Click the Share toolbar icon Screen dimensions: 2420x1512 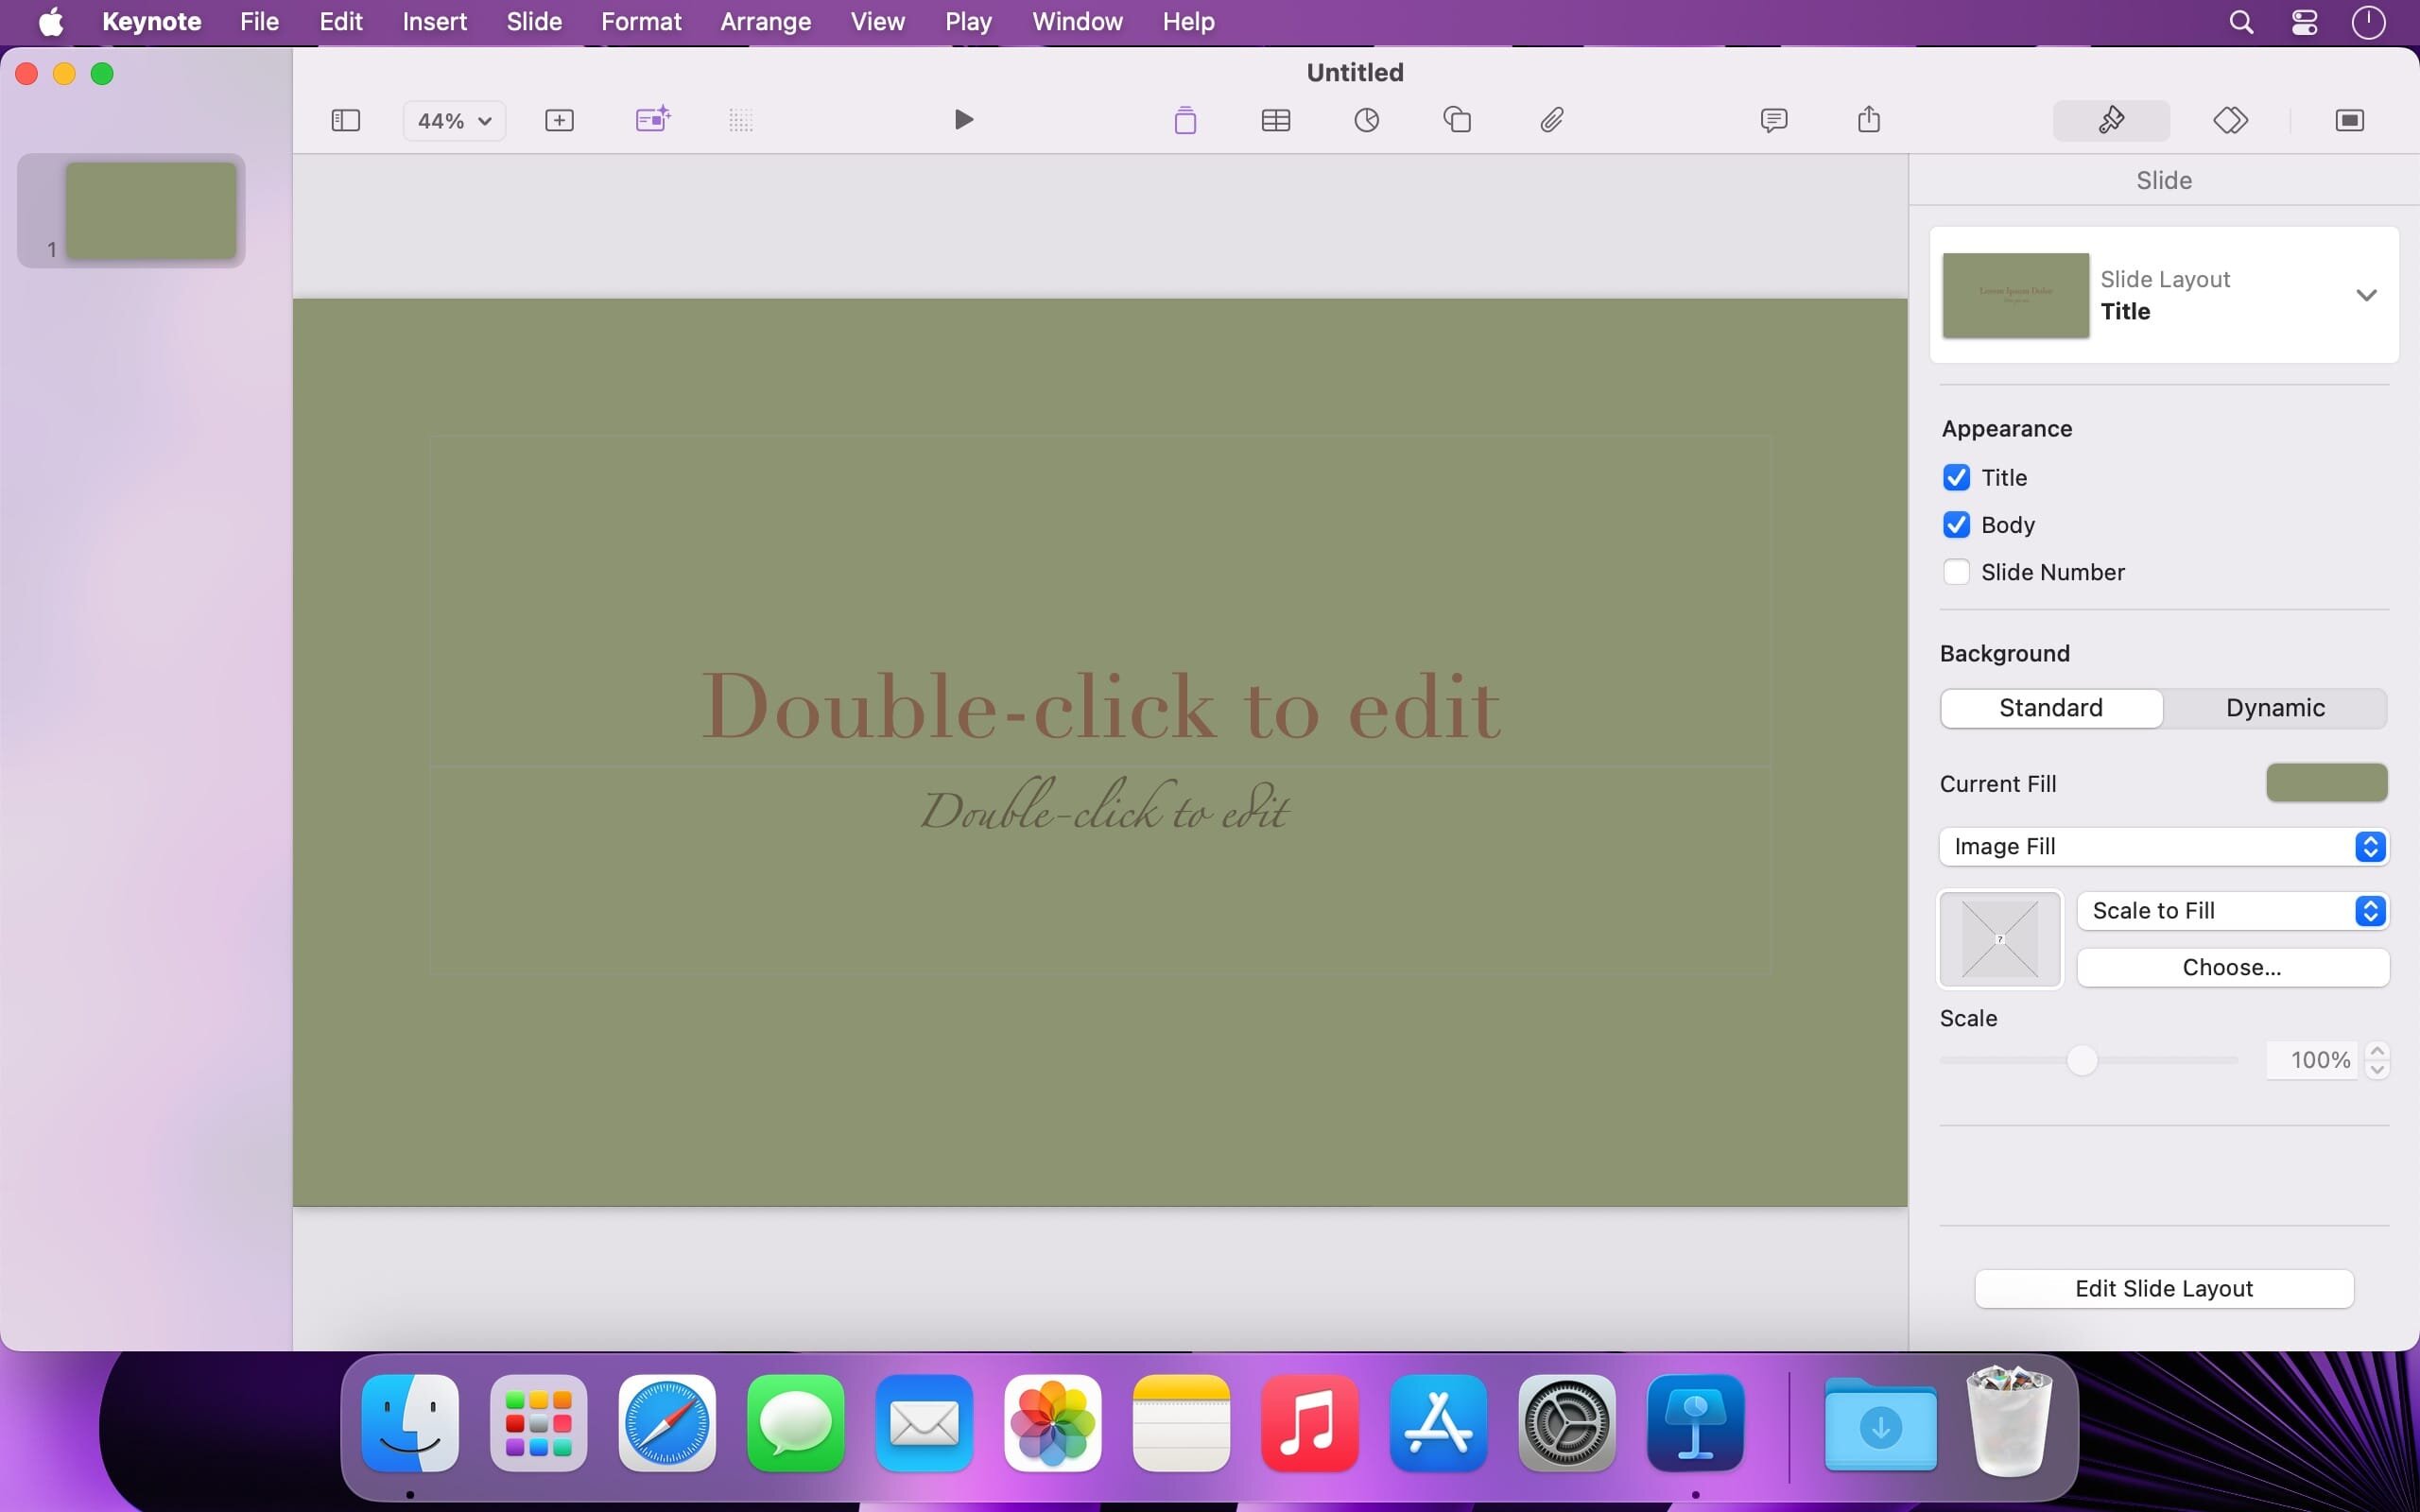pos(1868,120)
